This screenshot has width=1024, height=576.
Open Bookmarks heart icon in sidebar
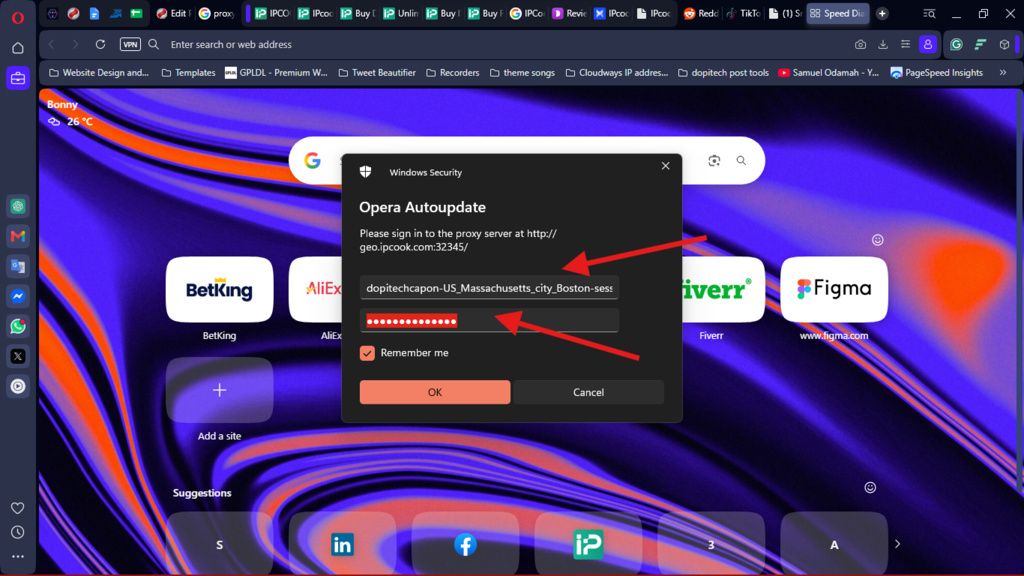18,508
